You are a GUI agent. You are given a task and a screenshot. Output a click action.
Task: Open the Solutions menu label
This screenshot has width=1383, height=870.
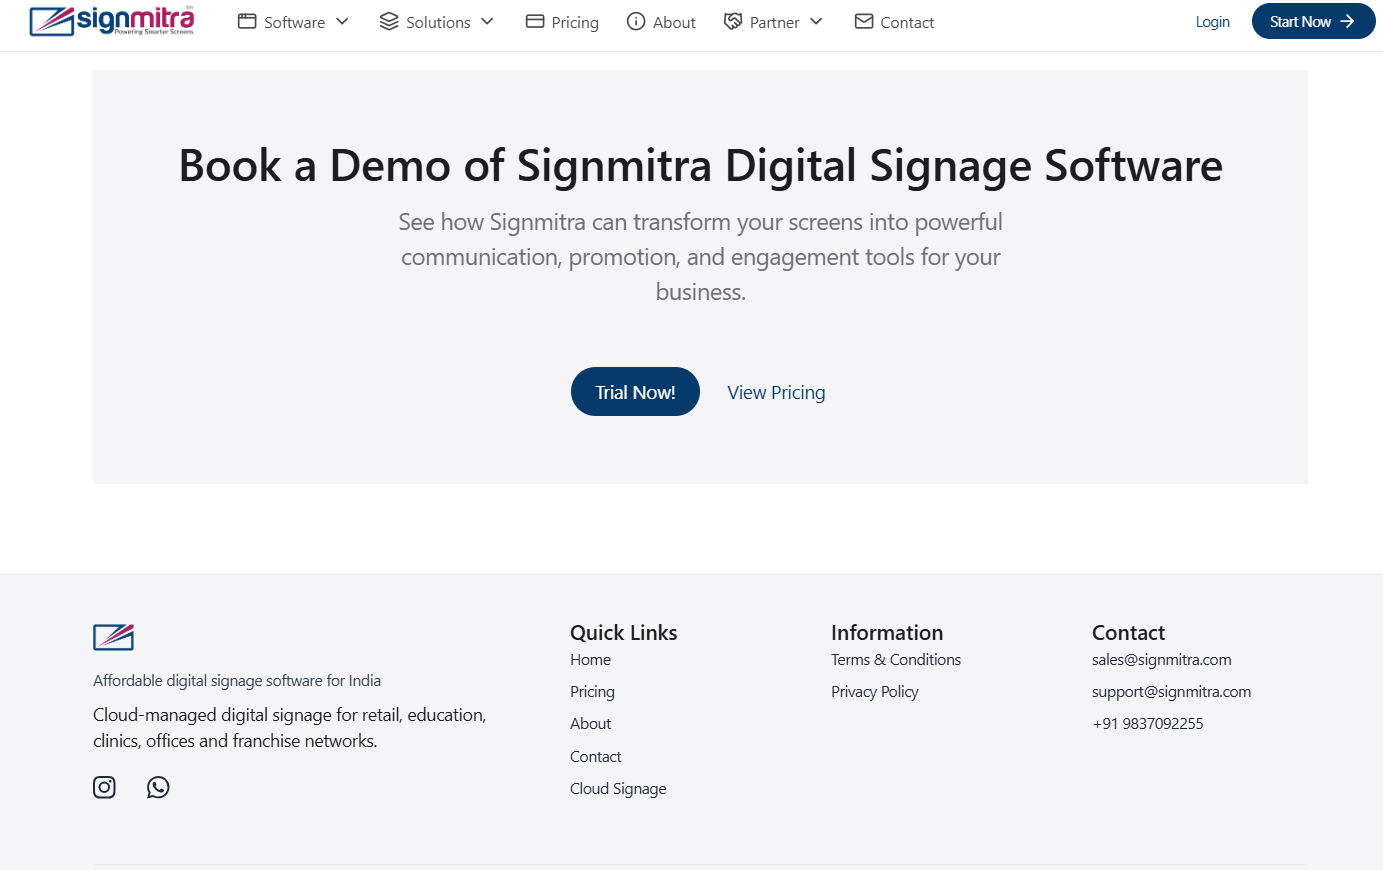click(438, 22)
